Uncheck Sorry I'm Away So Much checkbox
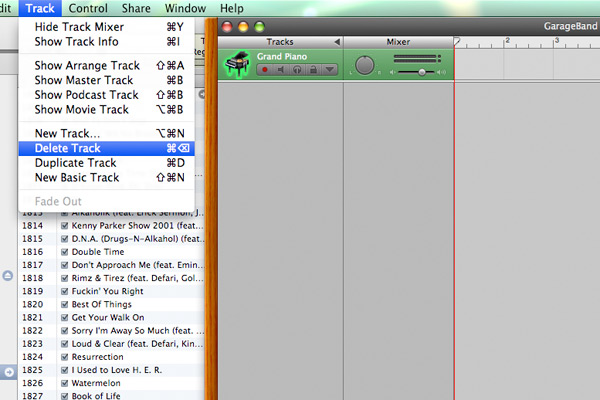600x400 pixels. (x=64, y=330)
